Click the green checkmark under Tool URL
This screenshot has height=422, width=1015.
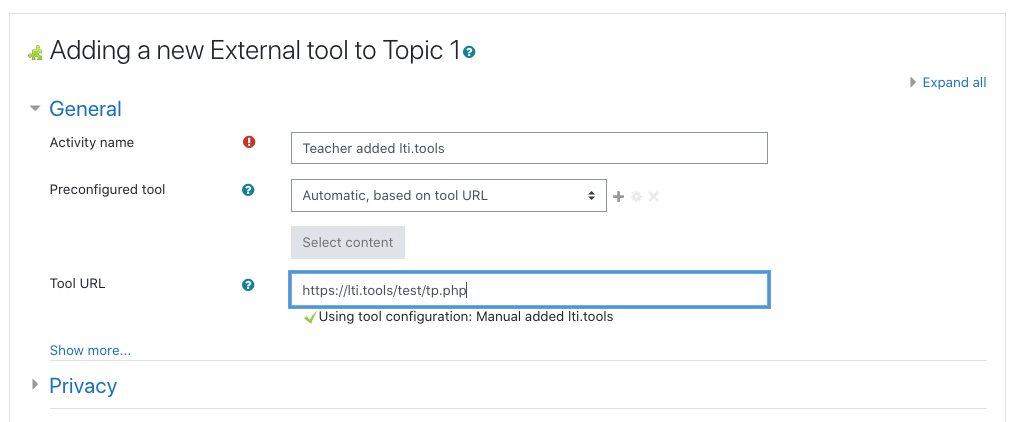(311, 317)
